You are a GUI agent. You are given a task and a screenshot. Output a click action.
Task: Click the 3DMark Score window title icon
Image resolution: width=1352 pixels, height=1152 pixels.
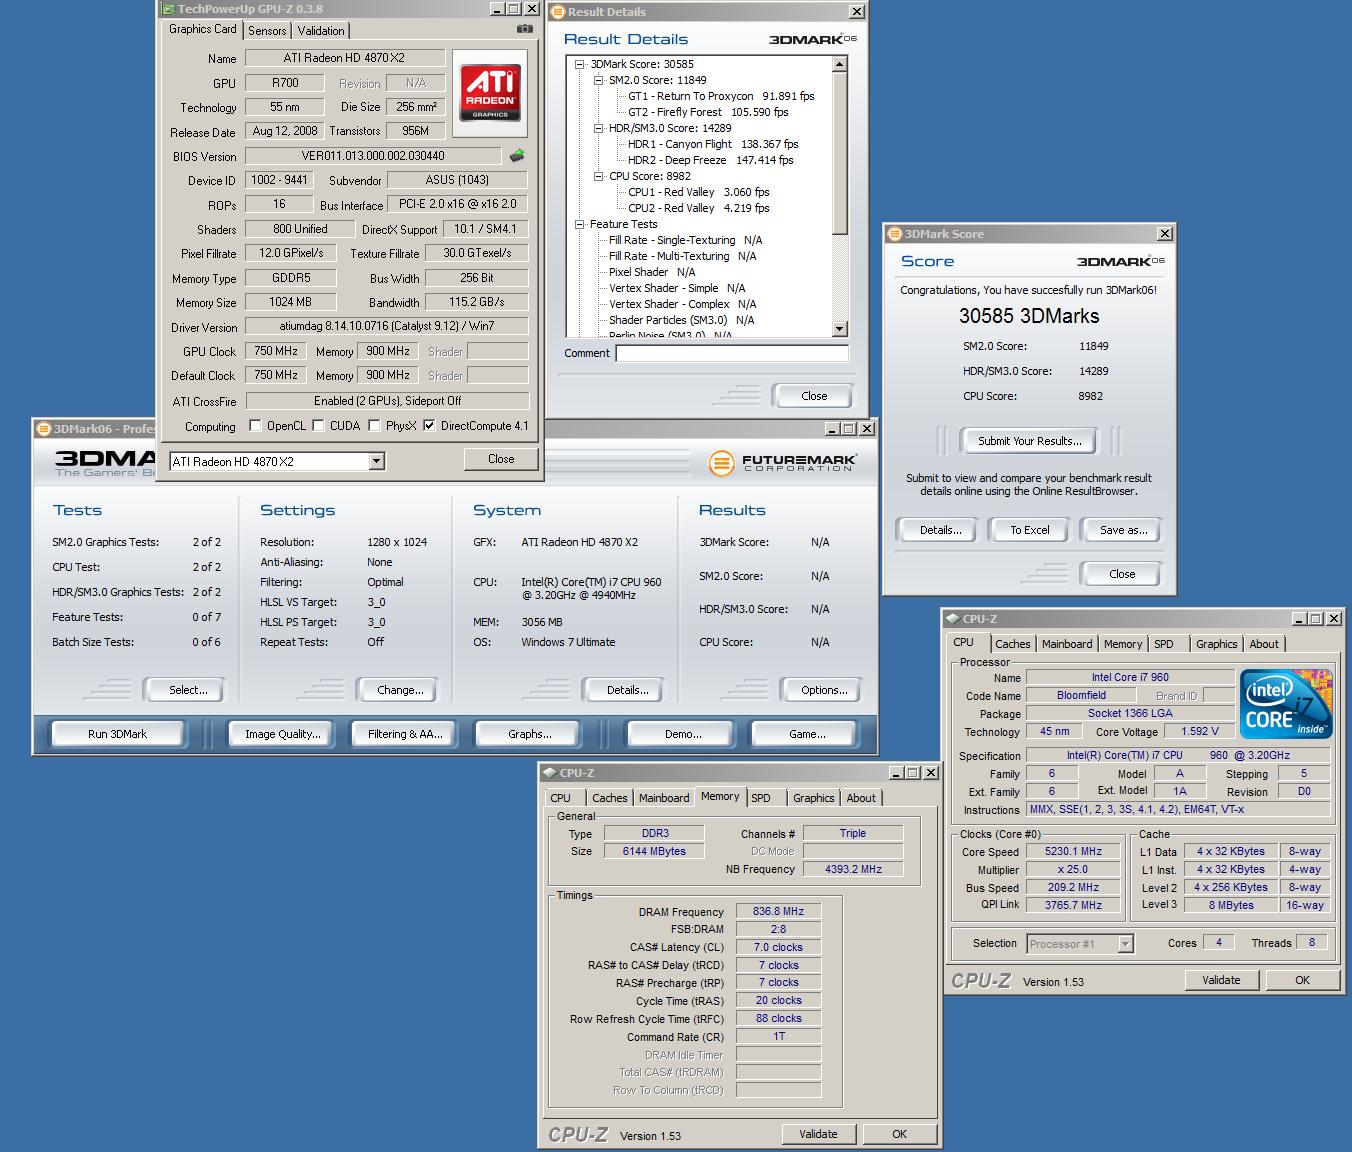pyautogui.click(x=895, y=234)
